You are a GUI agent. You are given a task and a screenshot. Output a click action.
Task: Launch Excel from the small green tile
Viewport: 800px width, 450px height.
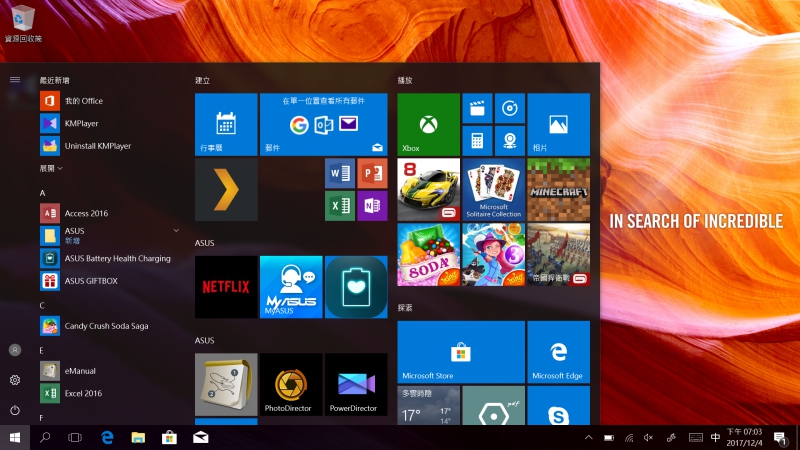[340, 206]
